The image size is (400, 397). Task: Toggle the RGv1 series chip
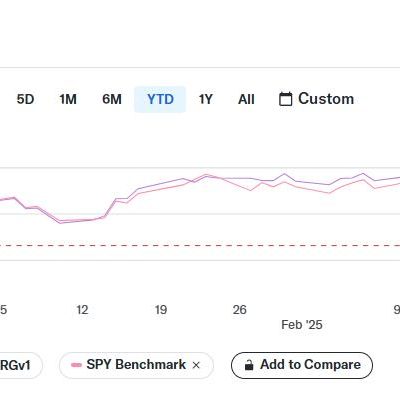pos(18,365)
